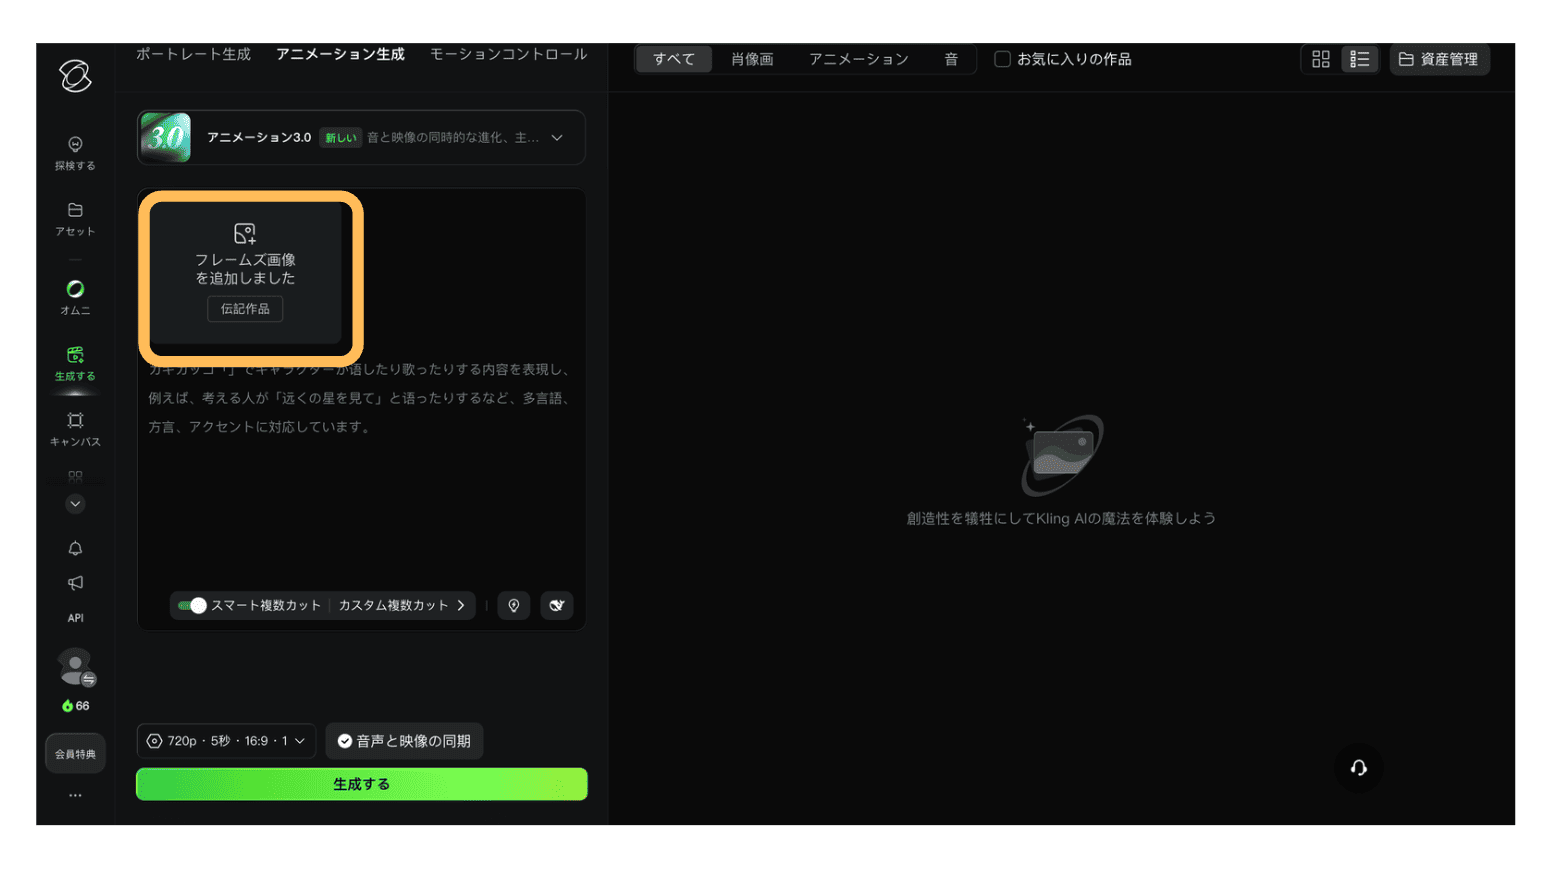The image size is (1566, 878).
Task: Click the 探検する explore icon in sidebar
Action: 75,145
